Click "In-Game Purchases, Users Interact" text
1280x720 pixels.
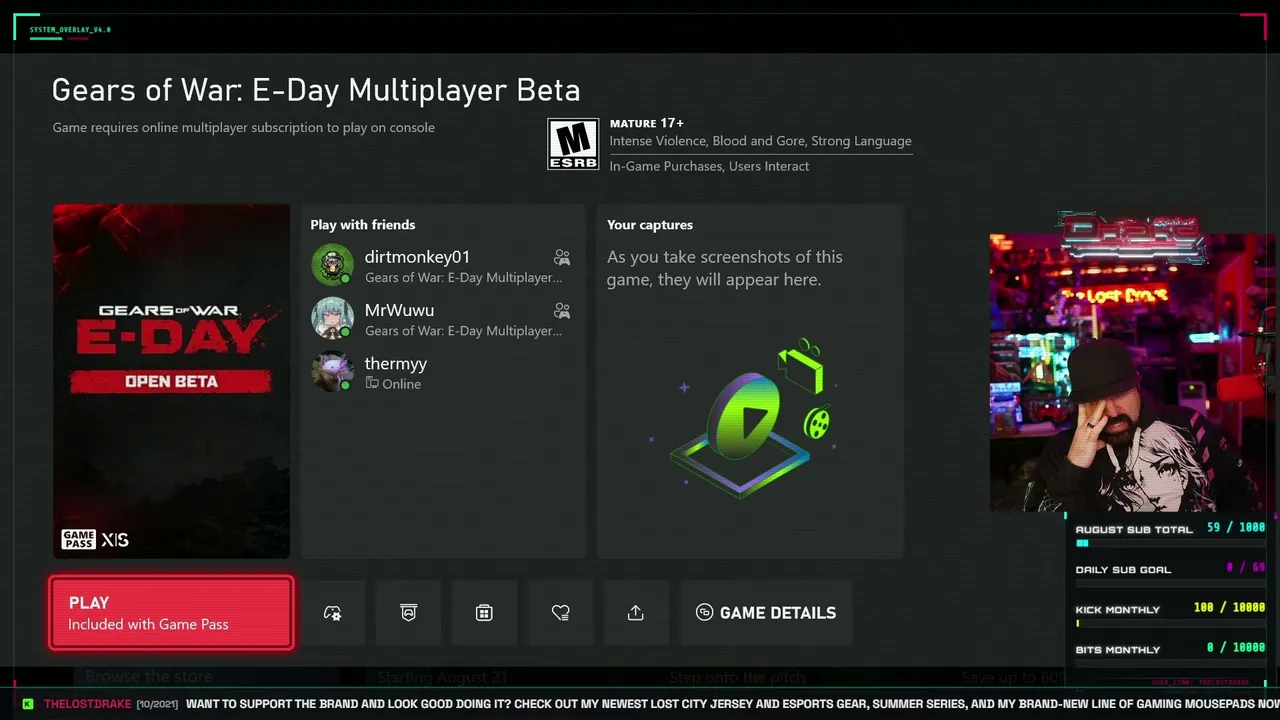coord(709,166)
